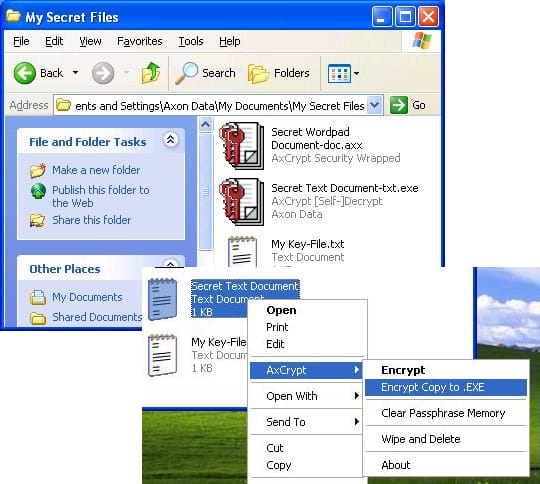
Task: Open the Back button history dropdown arrow
Action: pyautogui.click(x=75, y=73)
